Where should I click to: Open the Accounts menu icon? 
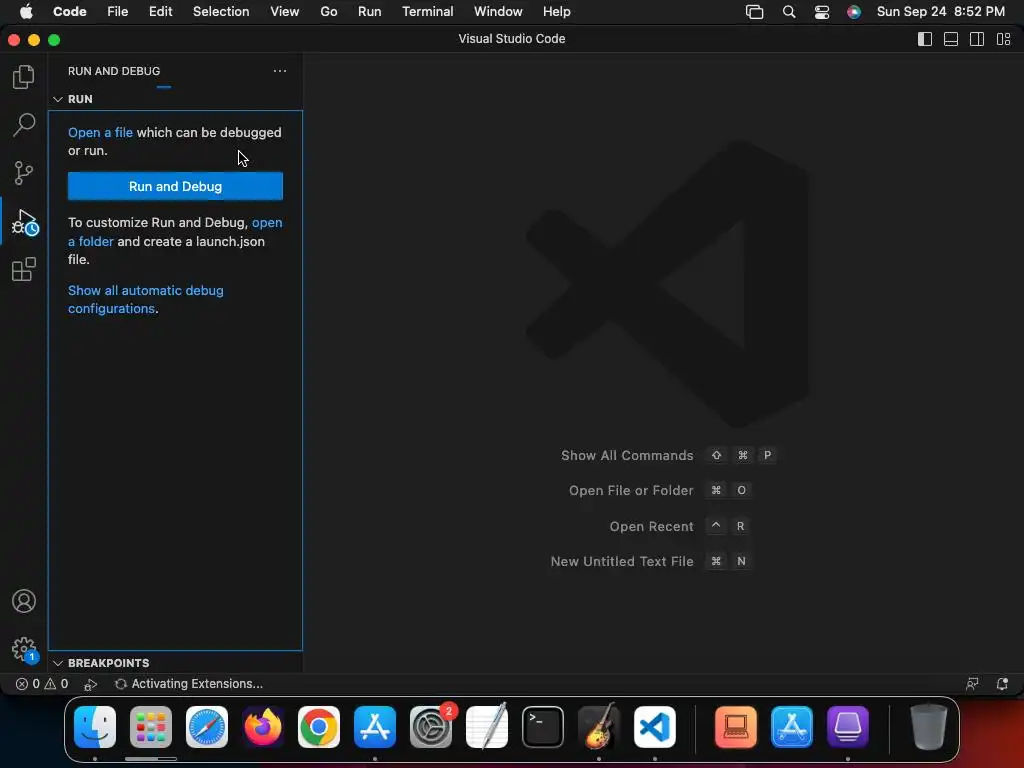click(24, 601)
